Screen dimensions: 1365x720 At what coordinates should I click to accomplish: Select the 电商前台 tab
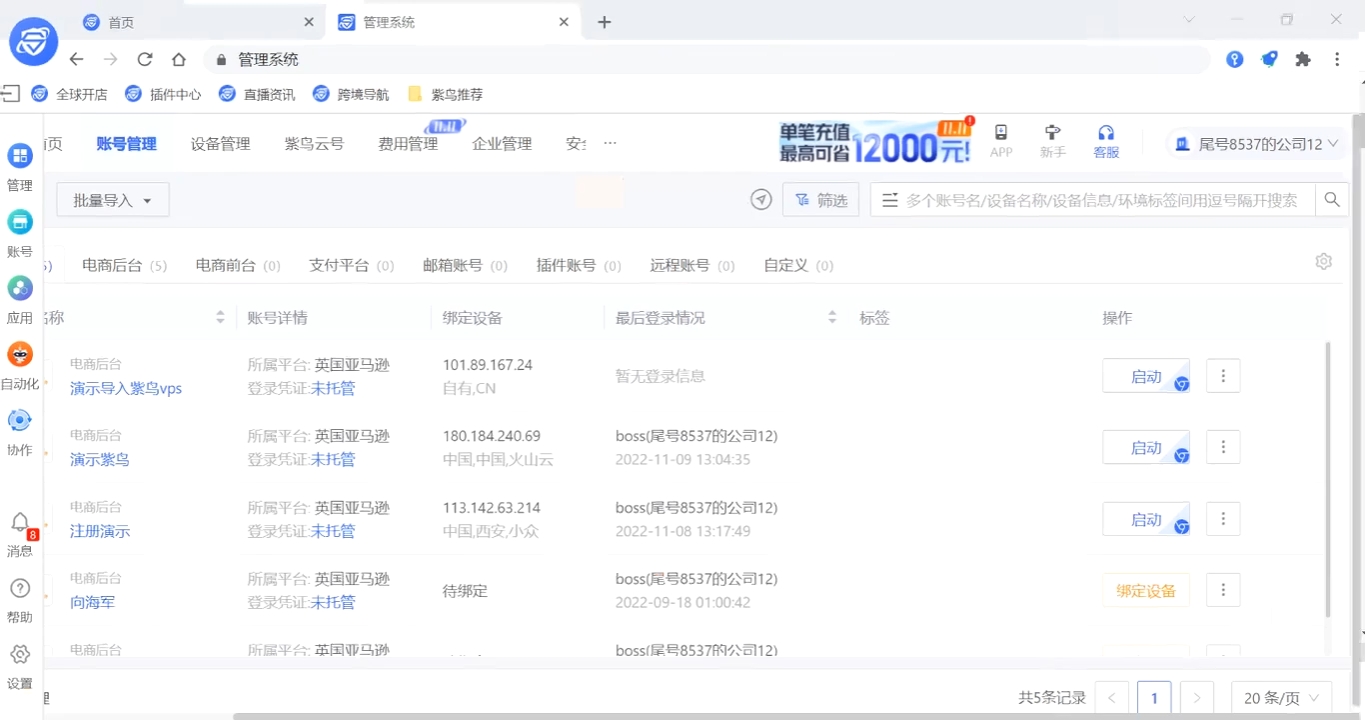pyautogui.click(x=226, y=266)
